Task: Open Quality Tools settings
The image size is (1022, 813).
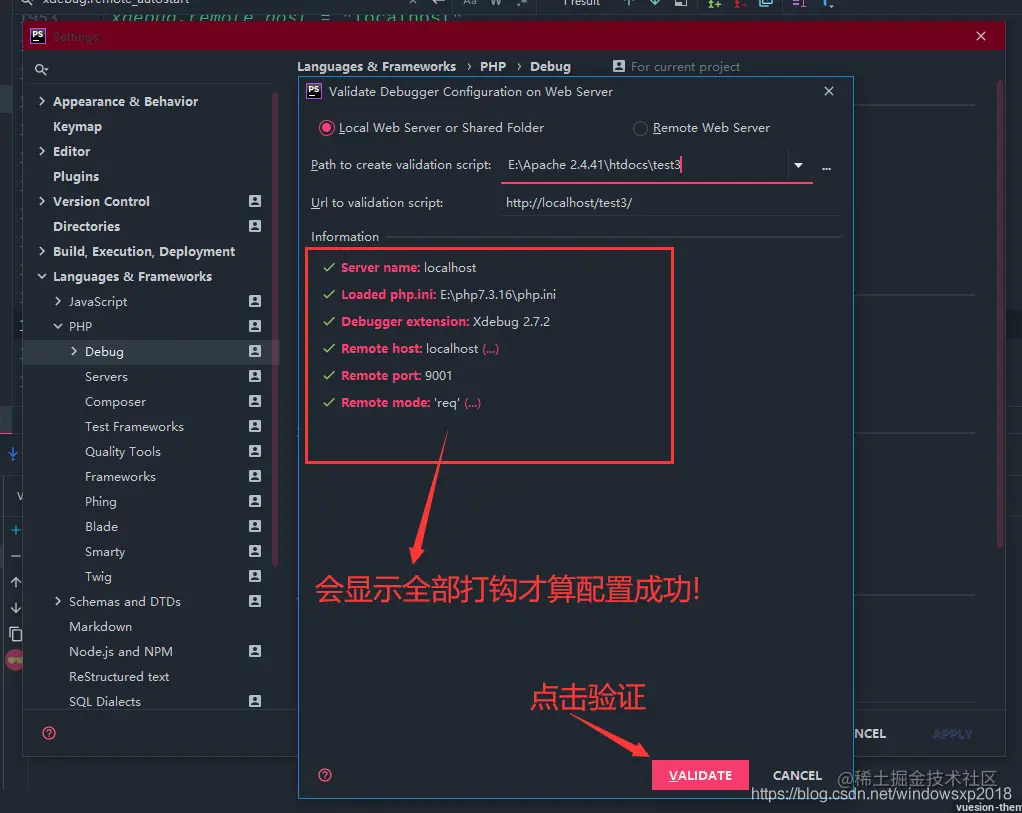Action: coord(123,452)
